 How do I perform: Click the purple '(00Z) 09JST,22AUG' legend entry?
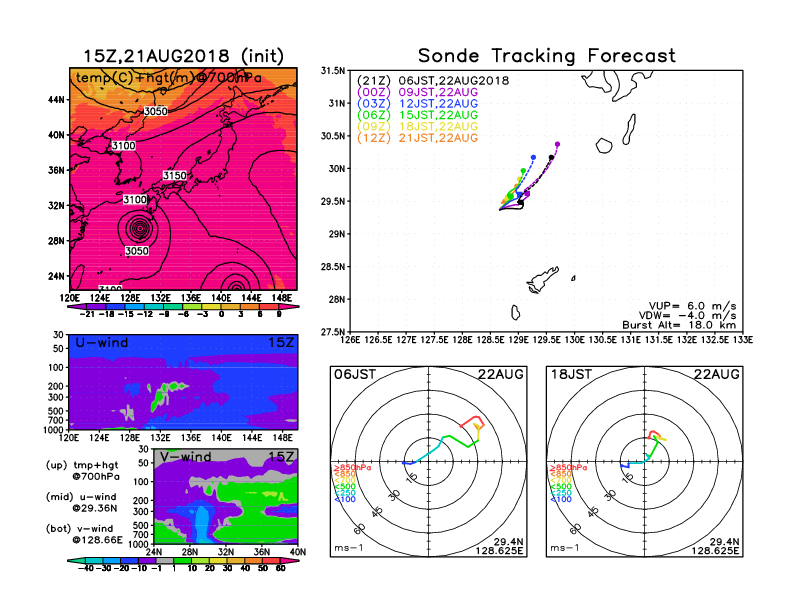pos(417,92)
